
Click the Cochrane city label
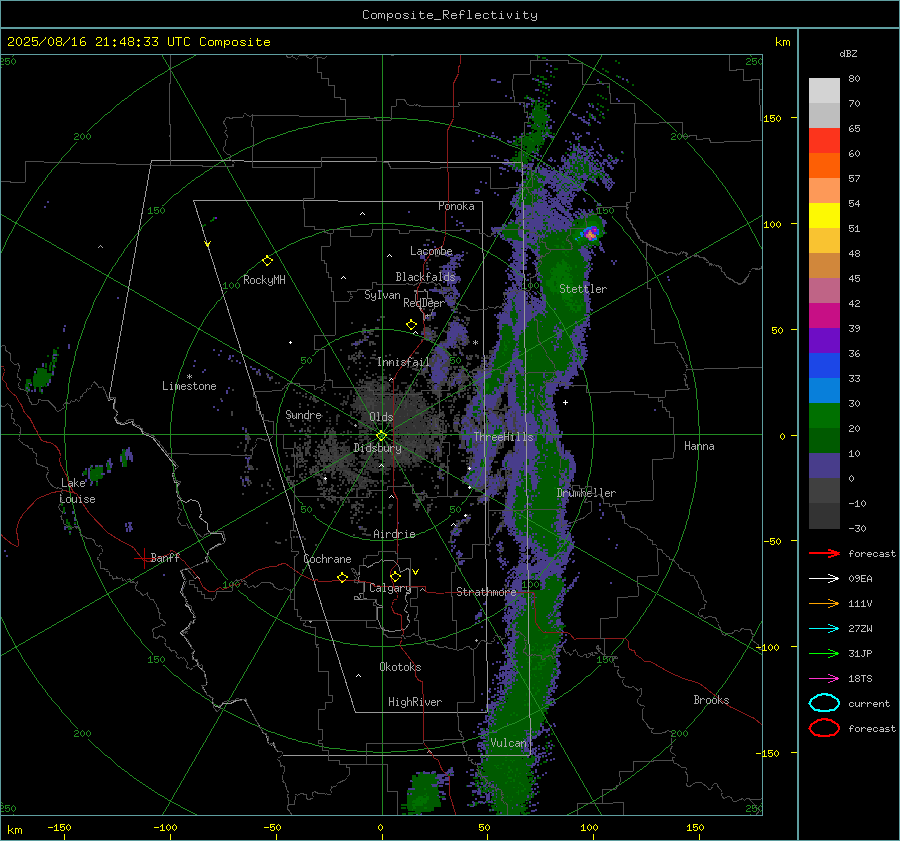pyautogui.click(x=327, y=559)
